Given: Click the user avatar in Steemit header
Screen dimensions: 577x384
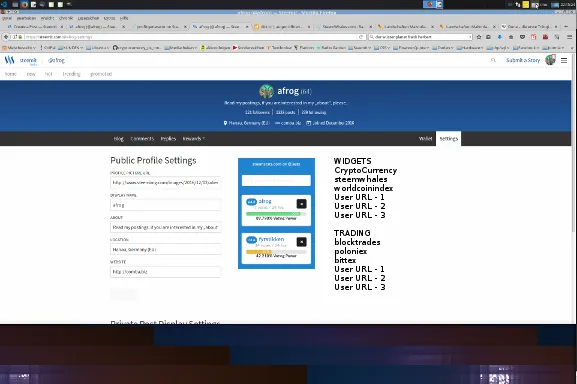Looking at the screenshot, I should click(551, 60).
